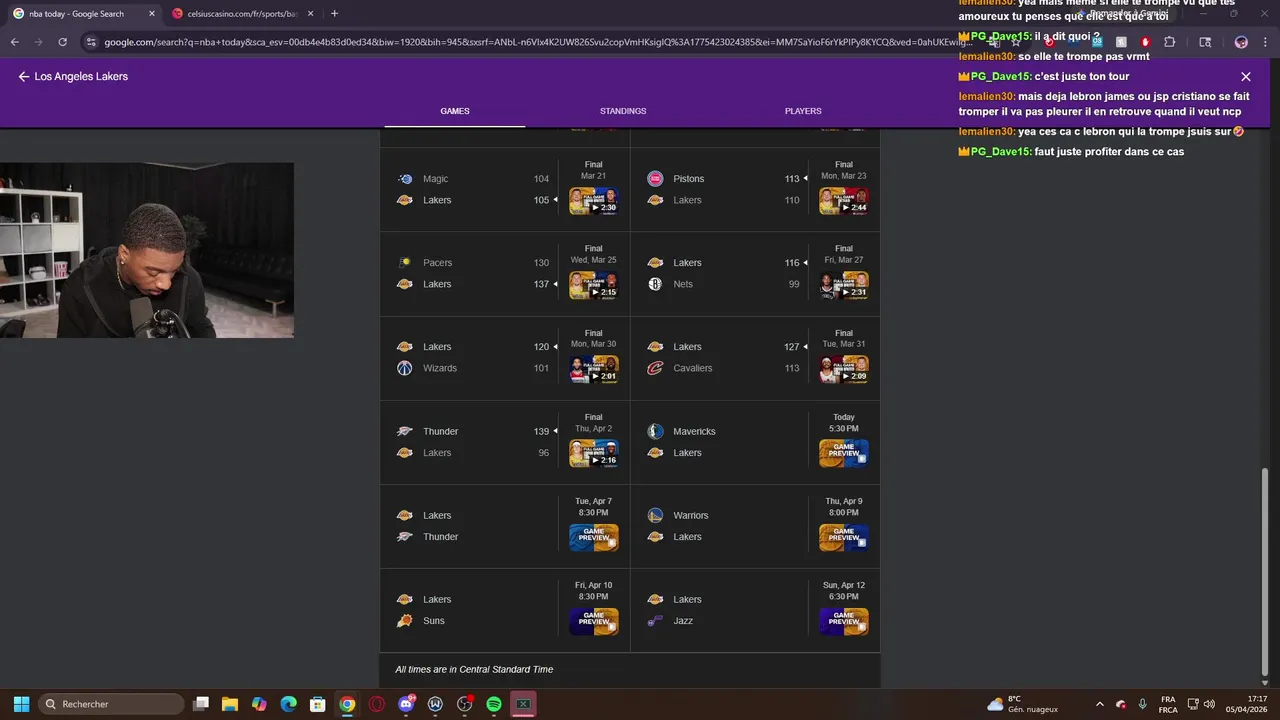Screen dimensions: 1280x720
Task: Switch to the celsiuscasino.com browser tab
Action: (243, 14)
